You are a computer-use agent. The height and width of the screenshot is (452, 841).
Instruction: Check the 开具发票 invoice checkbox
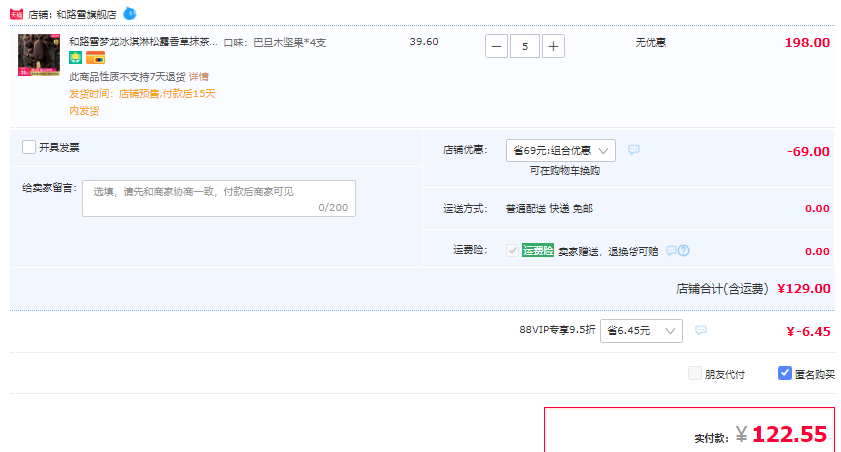pos(29,147)
